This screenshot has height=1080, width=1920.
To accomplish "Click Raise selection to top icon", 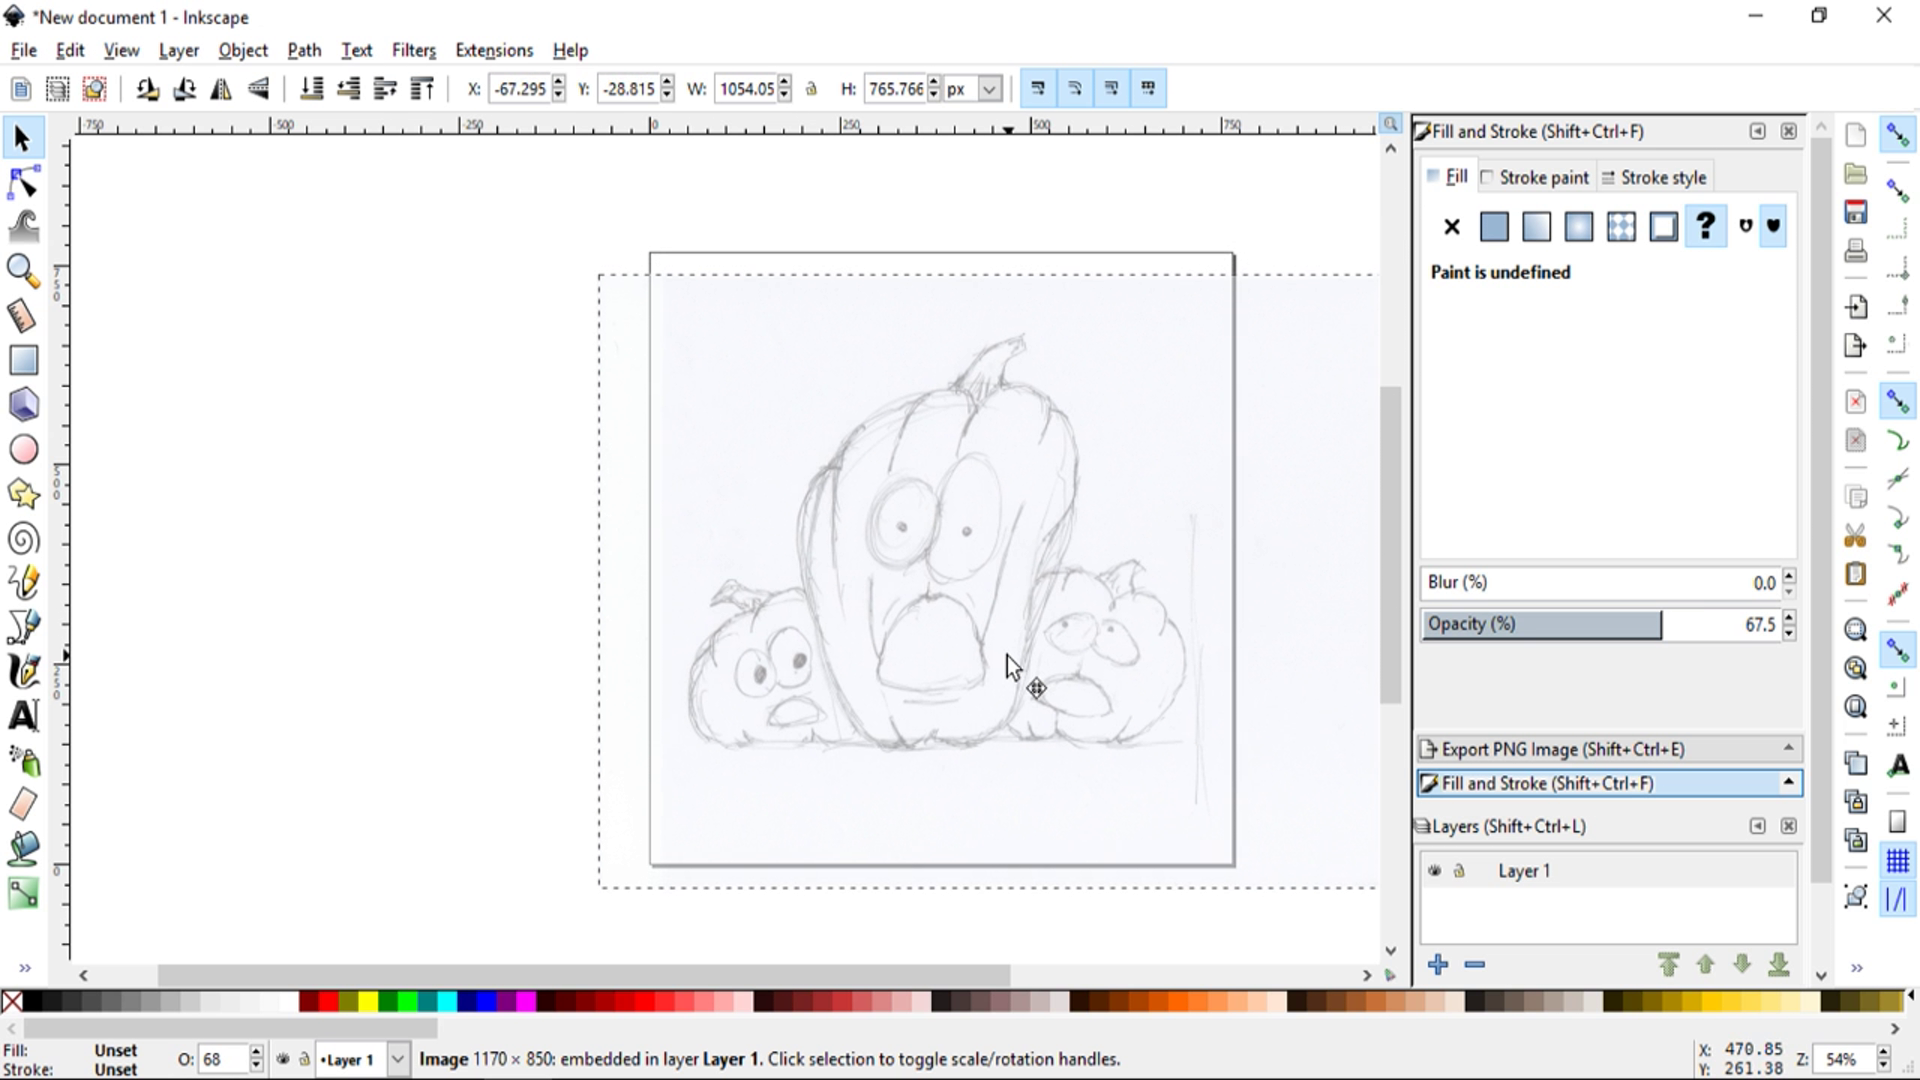I will pos(422,89).
